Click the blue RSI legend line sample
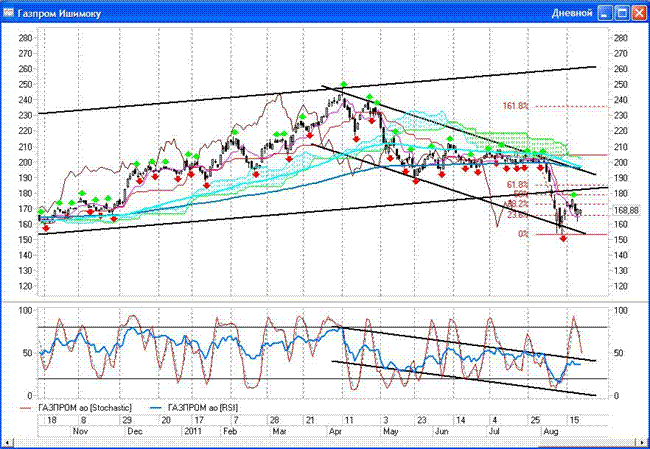 [x=155, y=408]
